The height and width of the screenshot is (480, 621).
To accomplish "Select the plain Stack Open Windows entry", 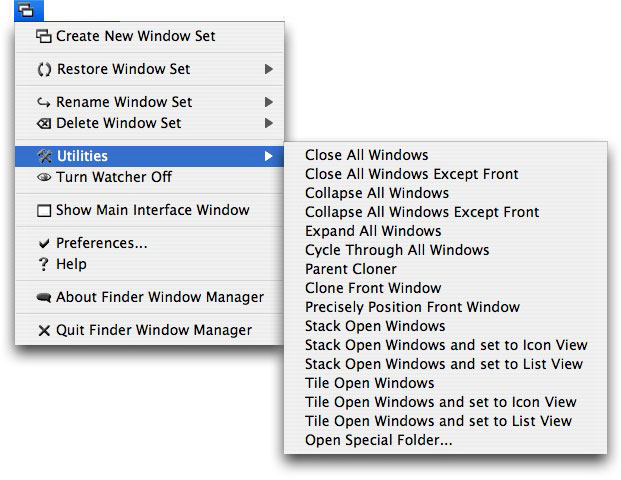I will [446, 326].
